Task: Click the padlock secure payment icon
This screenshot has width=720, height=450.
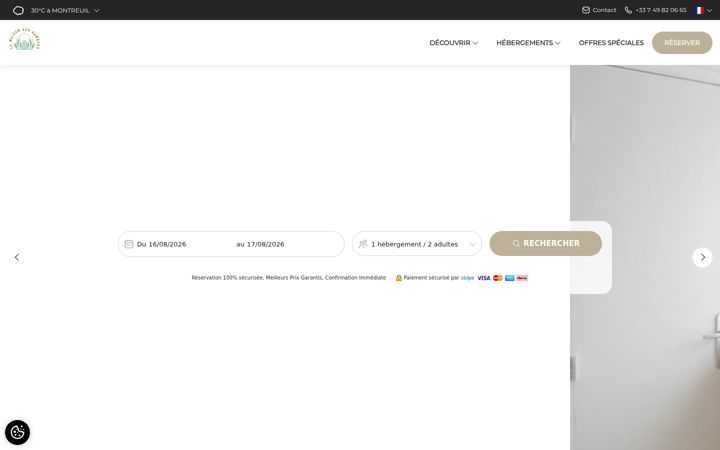Action: click(399, 278)
